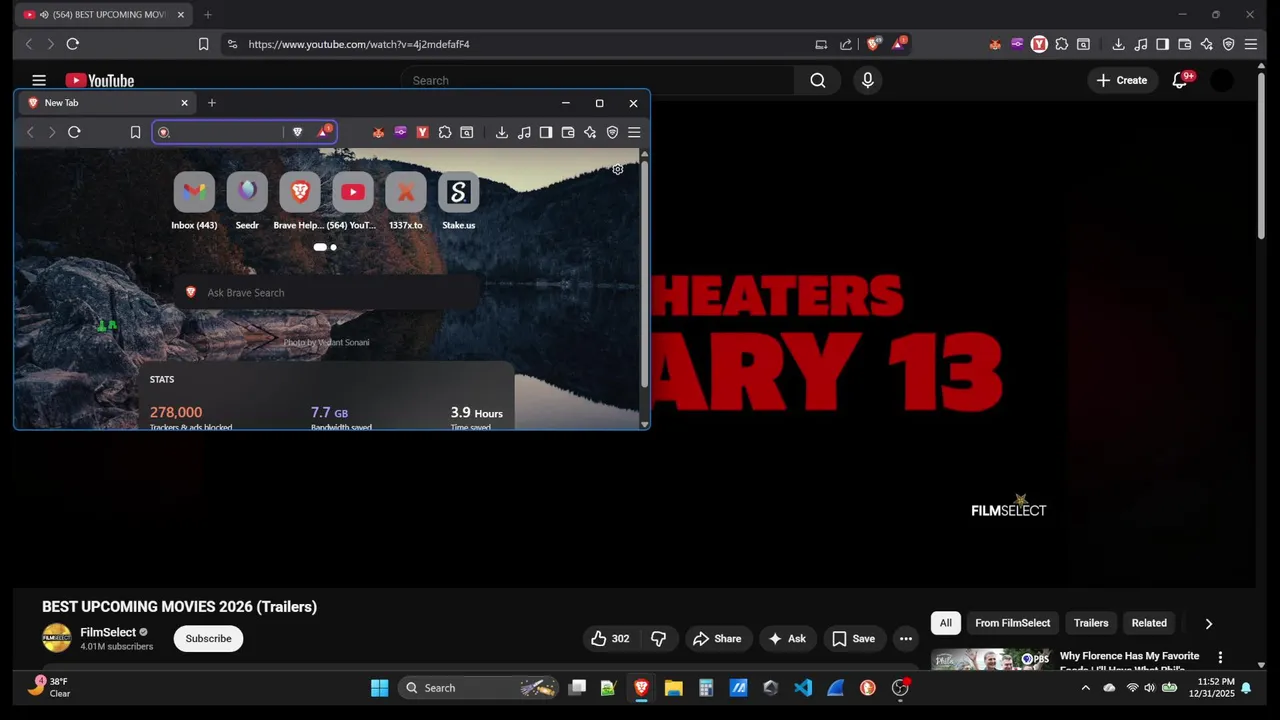Click YouTube search field

[598, 81]
